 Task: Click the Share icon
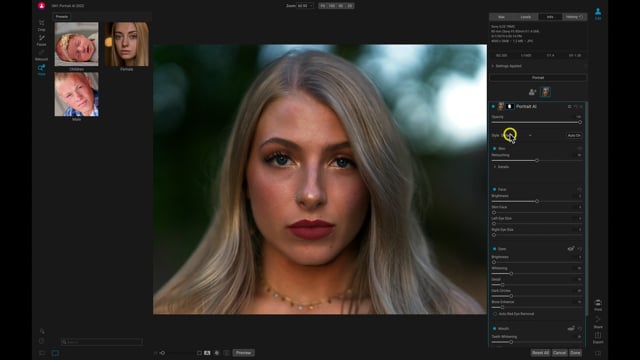click(x=598, y=322)
